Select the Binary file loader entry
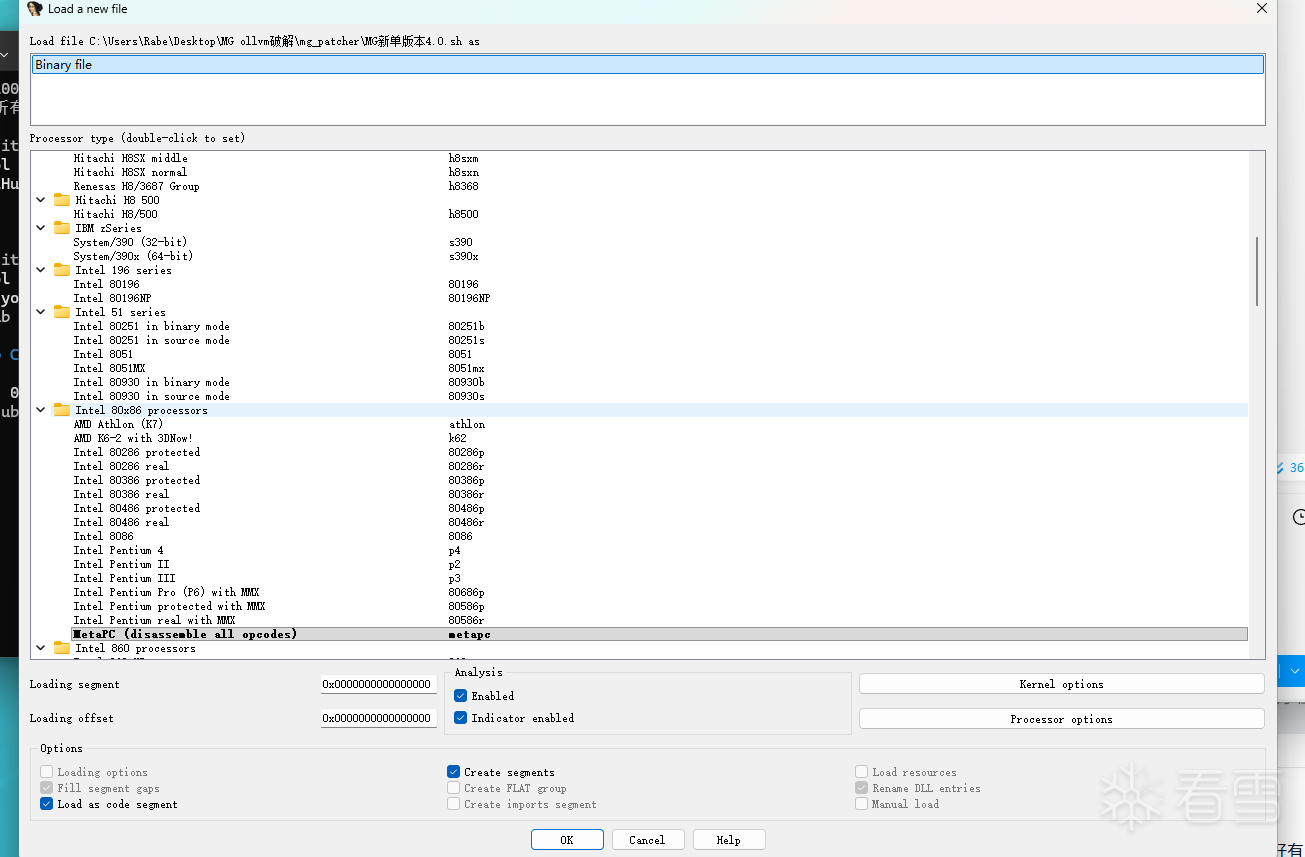The height and width of the screenshot is (857, 1305). pos(648,65)
